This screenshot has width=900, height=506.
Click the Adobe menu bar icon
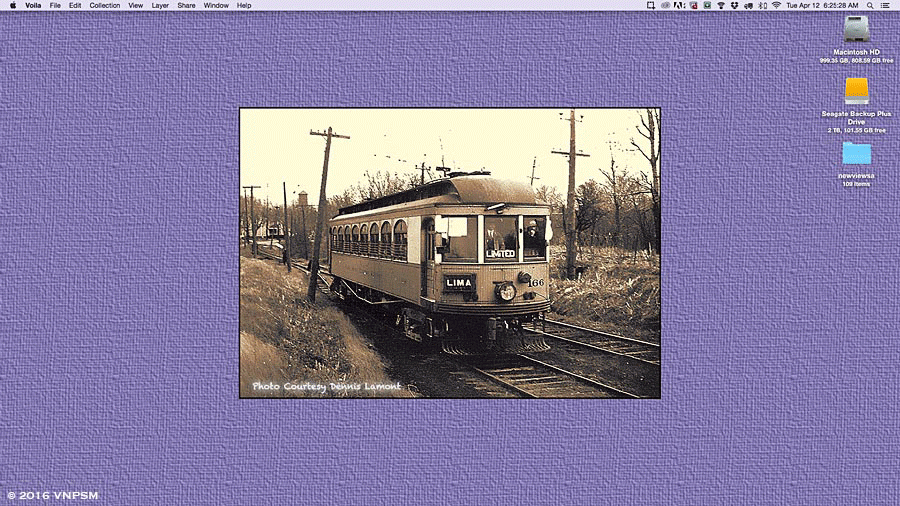pyautogui.click(x=679, y=5)
